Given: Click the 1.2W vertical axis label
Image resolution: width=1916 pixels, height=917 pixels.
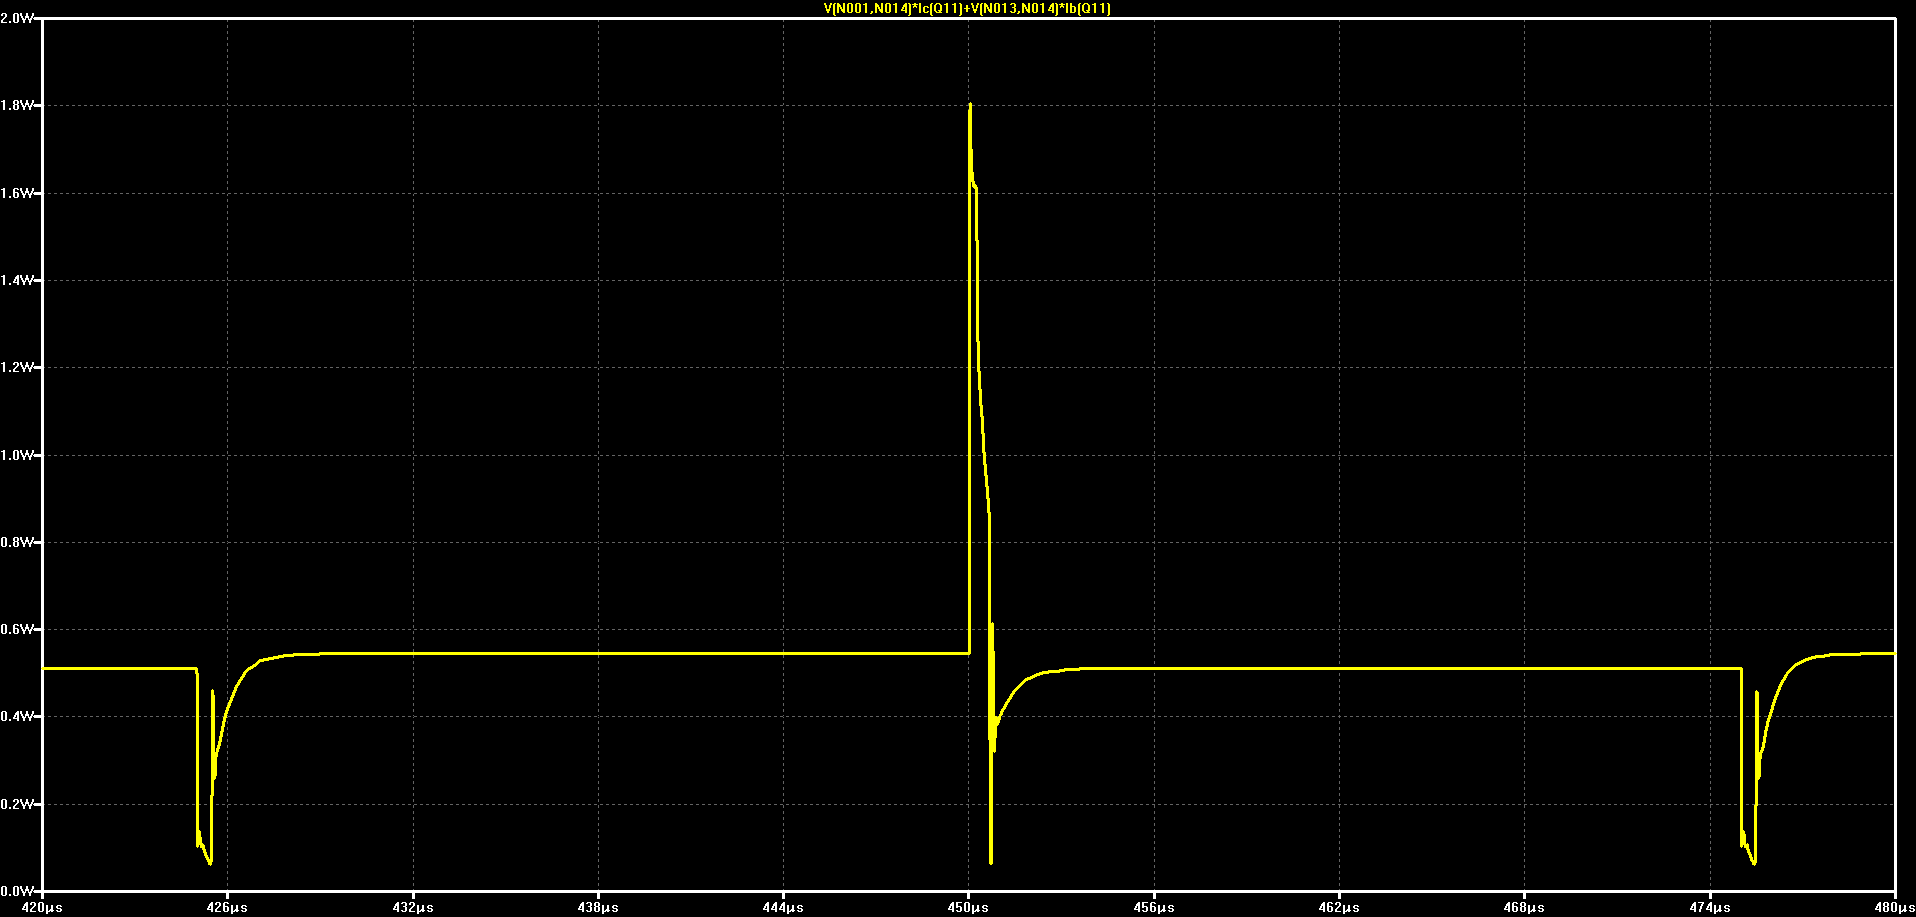Looking at the screenshot, I should [17, 367].
